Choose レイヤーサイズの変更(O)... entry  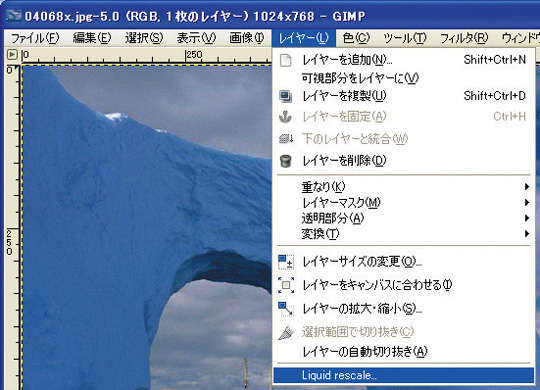[404, 262]
